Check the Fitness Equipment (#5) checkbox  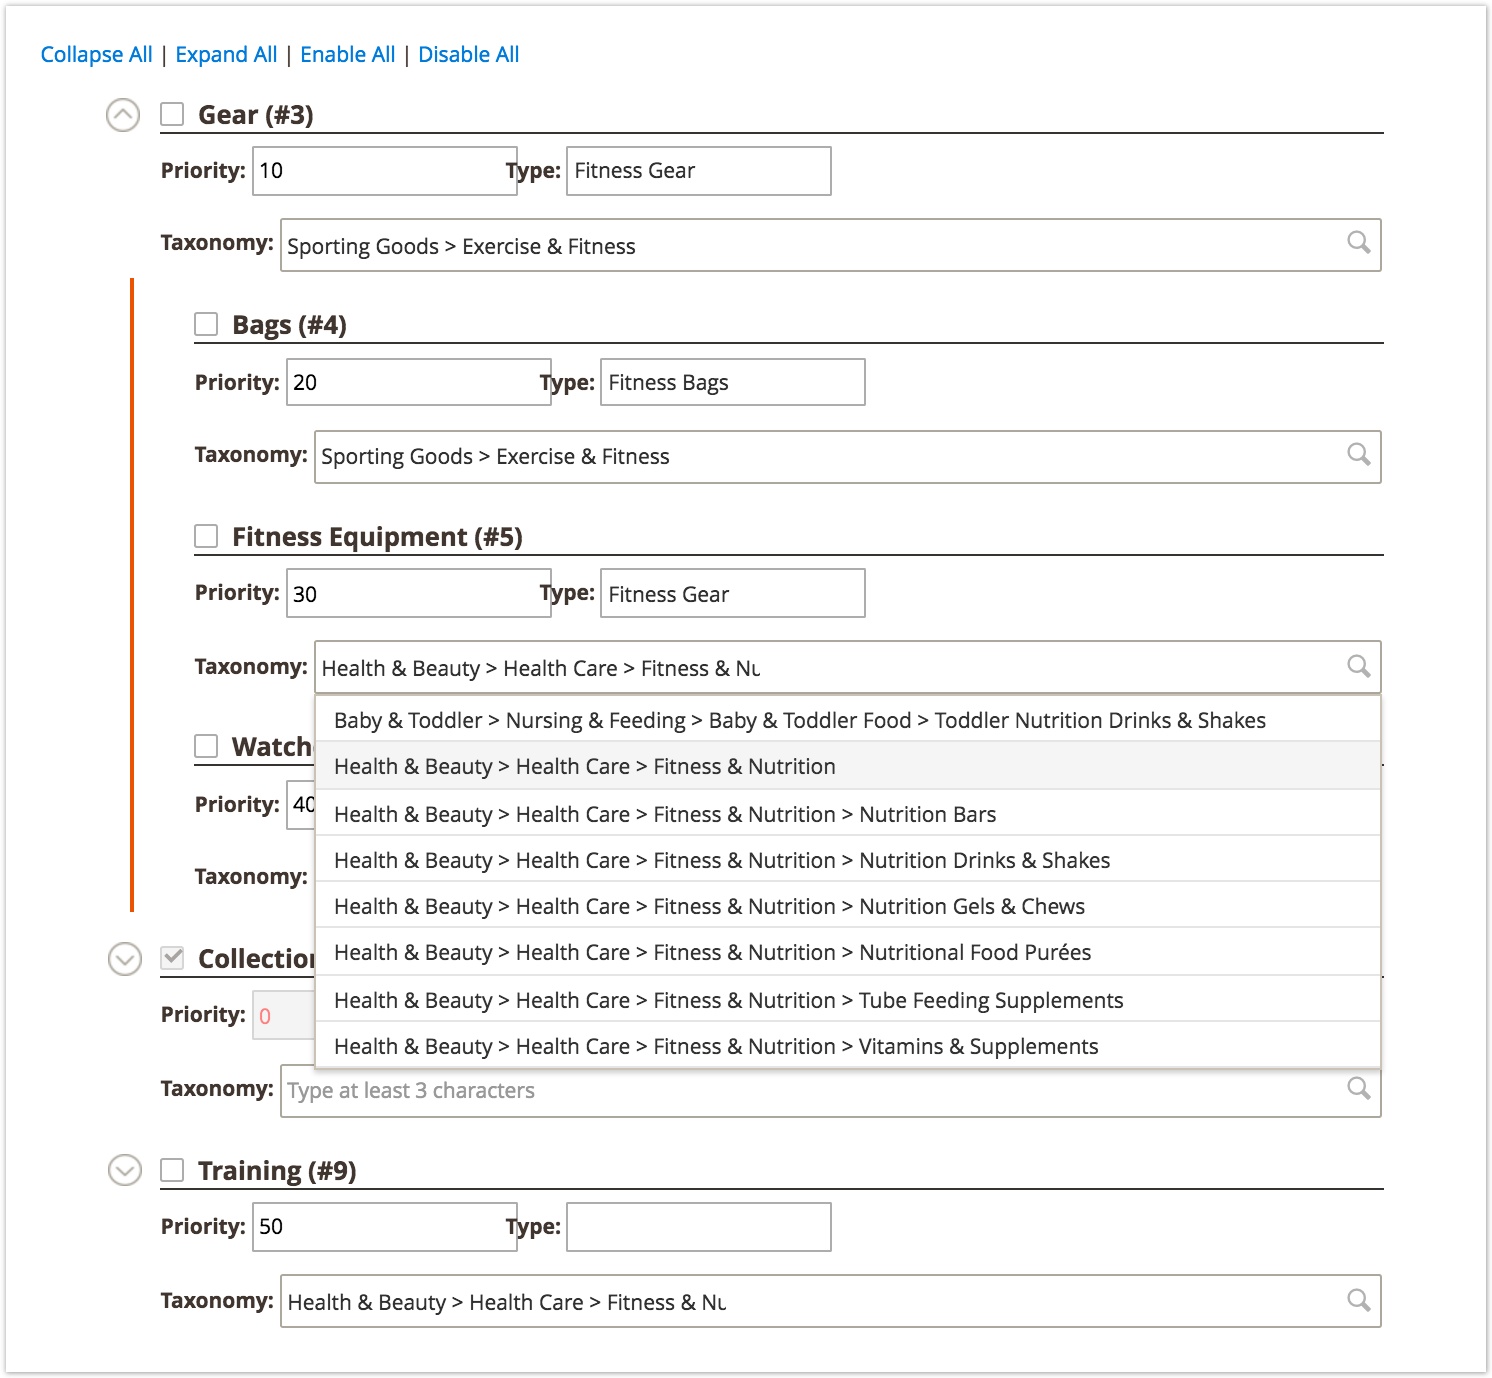click(206, 536)
